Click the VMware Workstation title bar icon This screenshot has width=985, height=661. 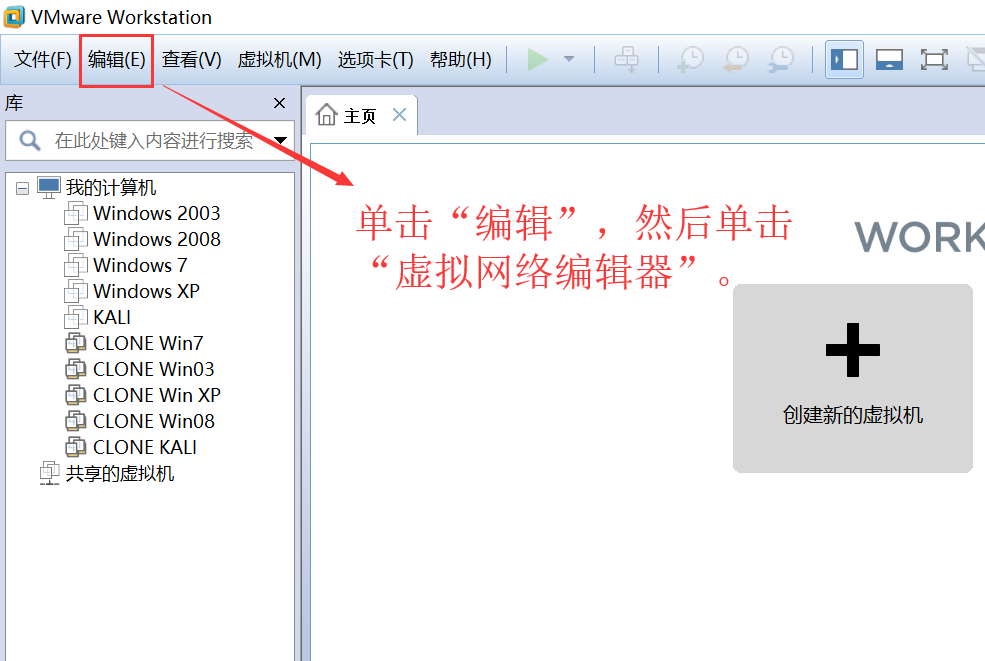click(14, 17)
